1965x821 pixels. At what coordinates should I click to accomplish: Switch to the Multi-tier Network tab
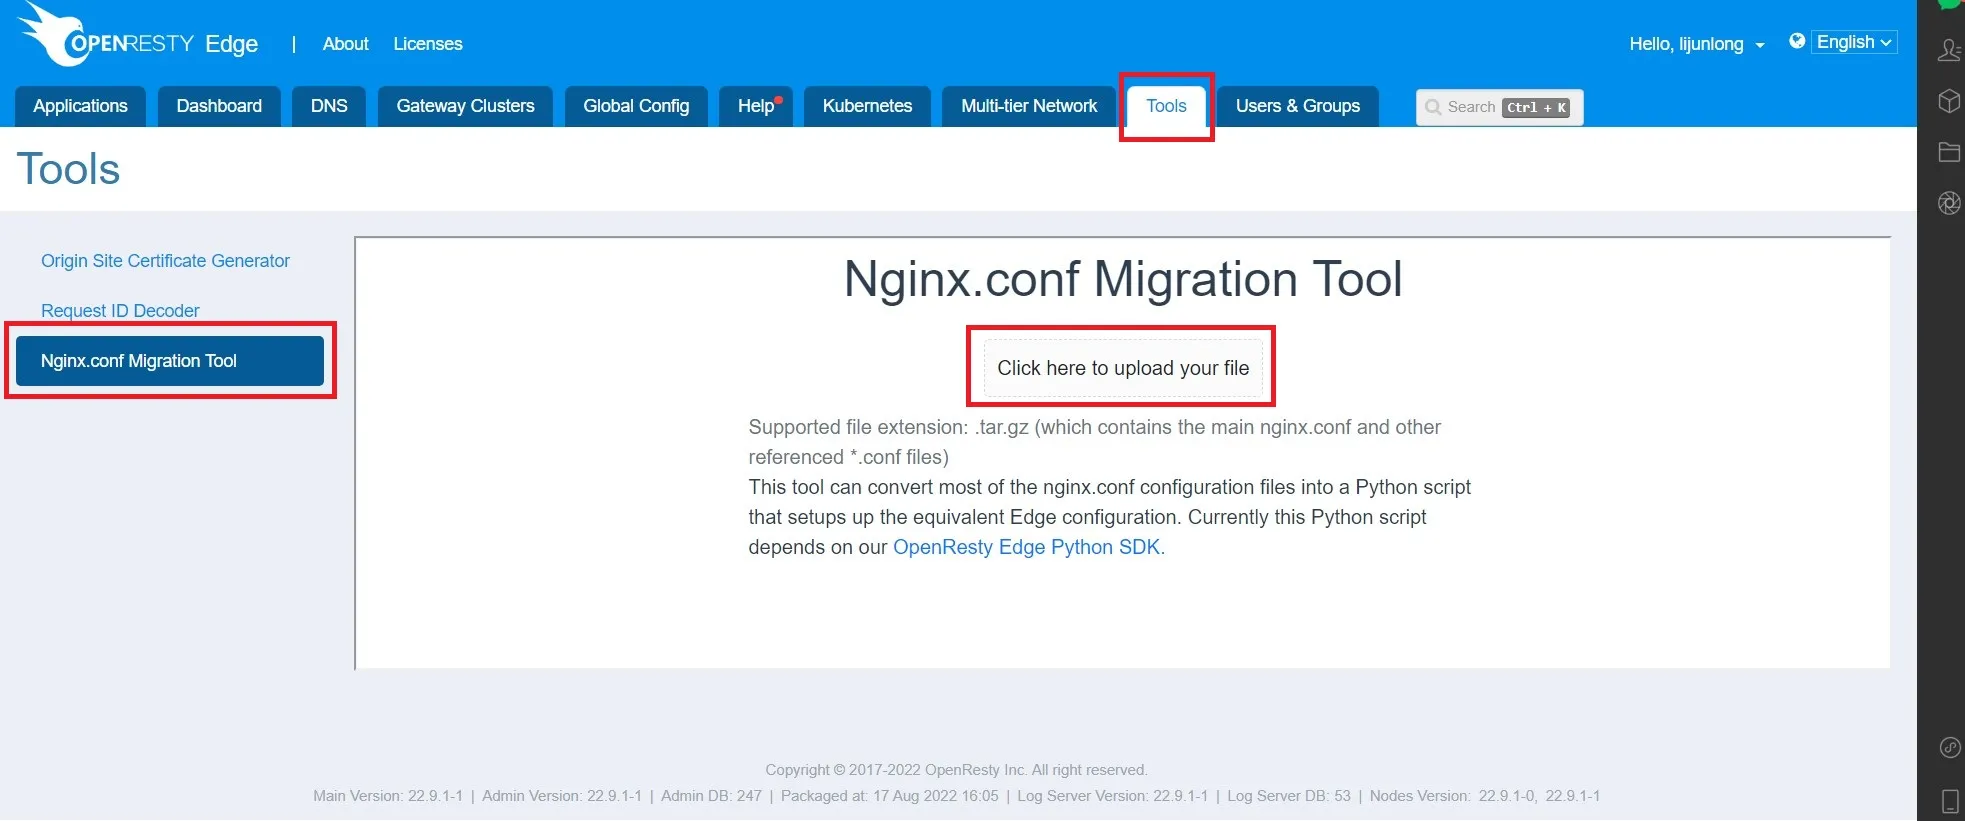click(1029, 106)
